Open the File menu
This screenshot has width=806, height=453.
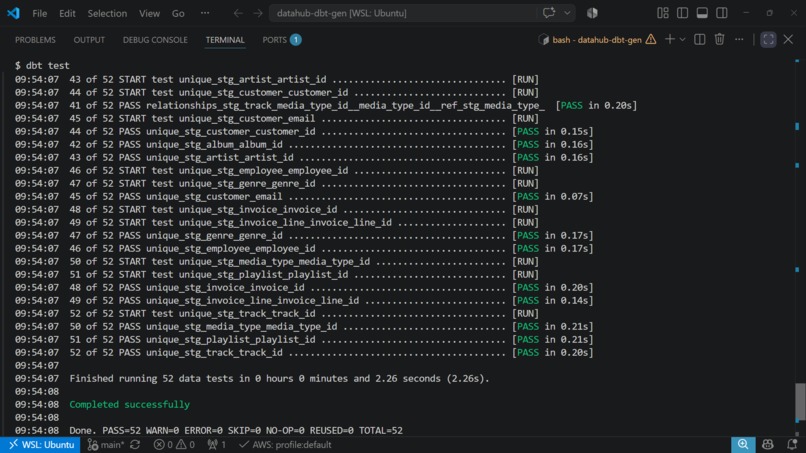pos(40,13)
